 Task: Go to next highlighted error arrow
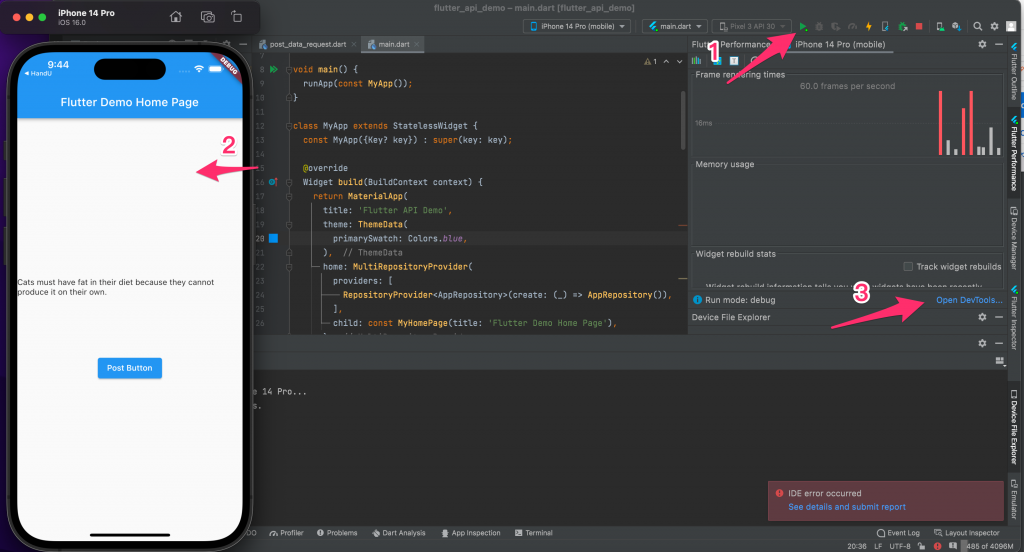[679, 61]
